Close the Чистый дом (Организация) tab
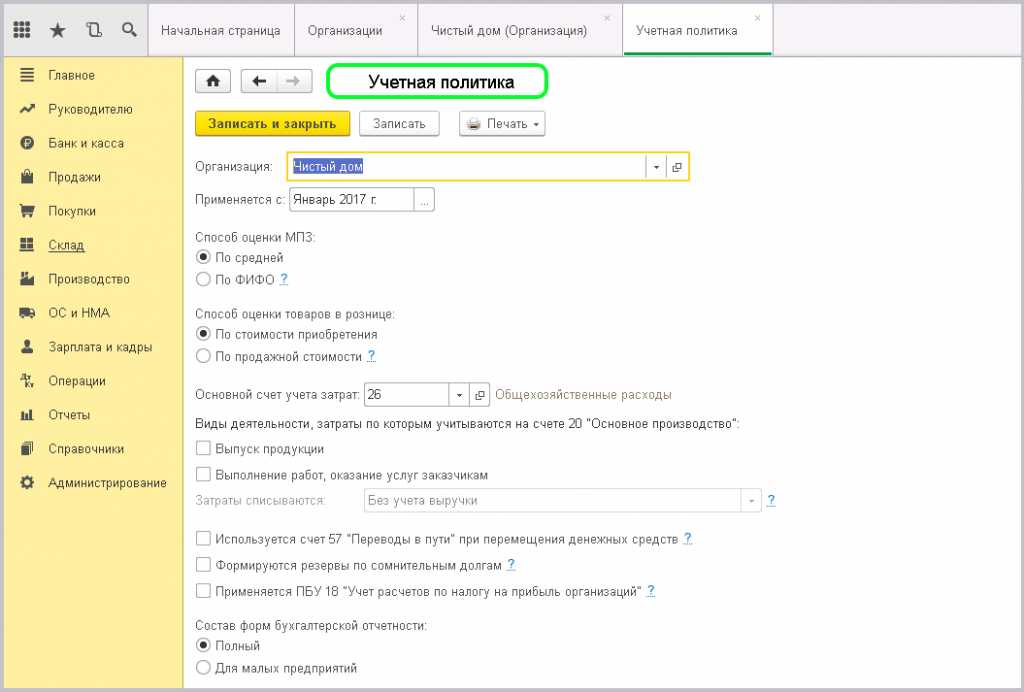This screenshot has height=692, width=1024. click(x=607, y=18)
